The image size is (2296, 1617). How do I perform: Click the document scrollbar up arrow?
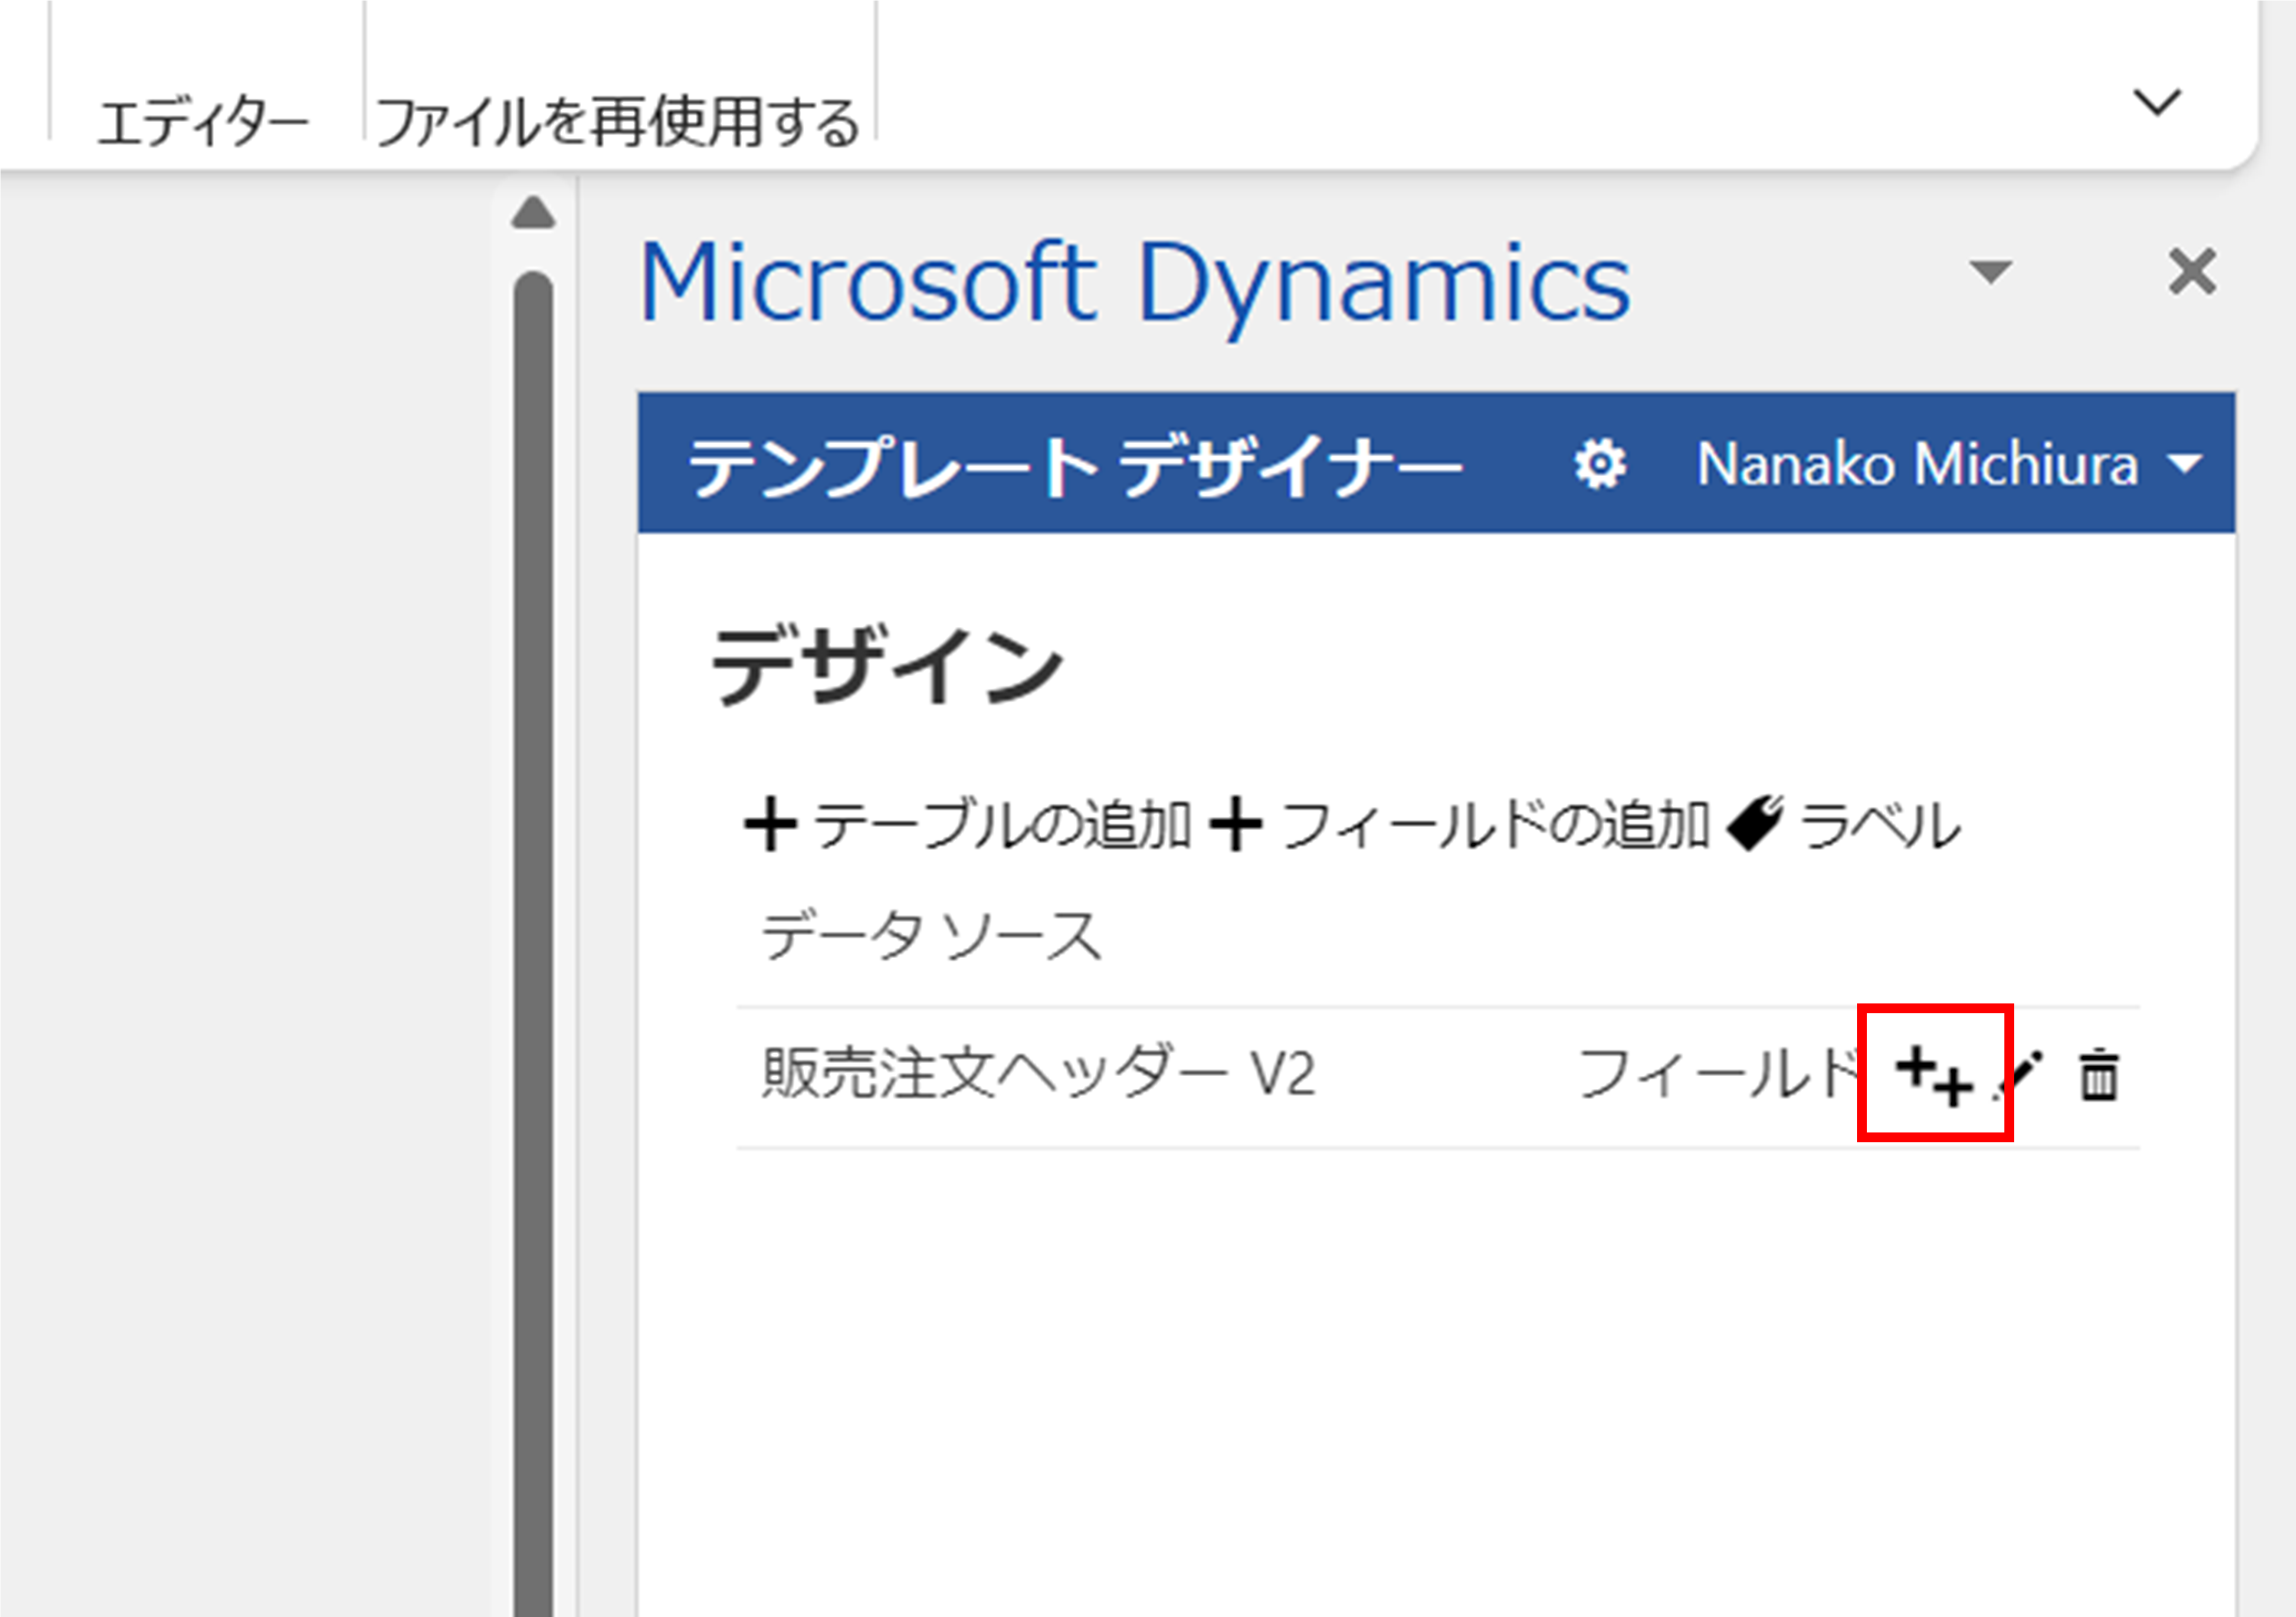coord(533,212)
